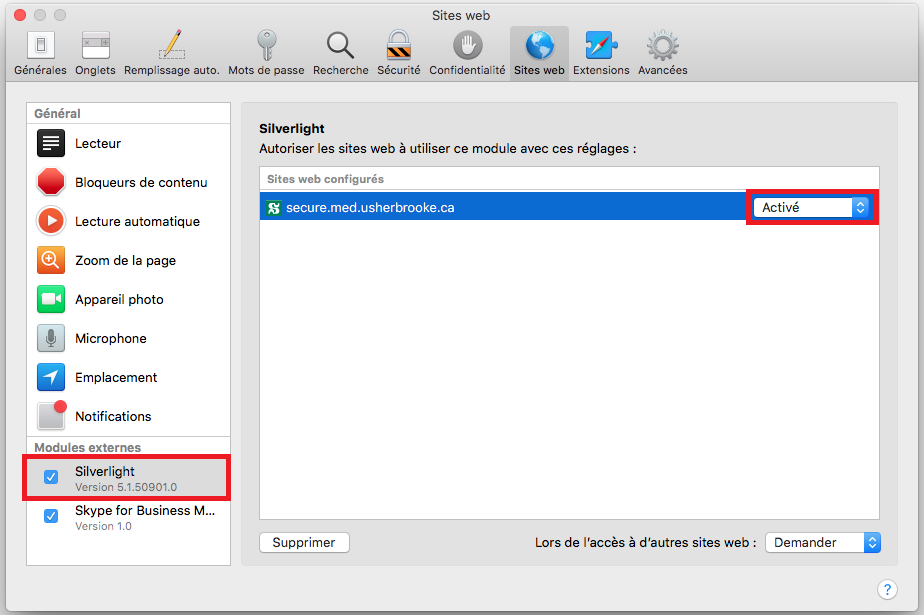Click the Supprimer button

[x=304, y=542]
